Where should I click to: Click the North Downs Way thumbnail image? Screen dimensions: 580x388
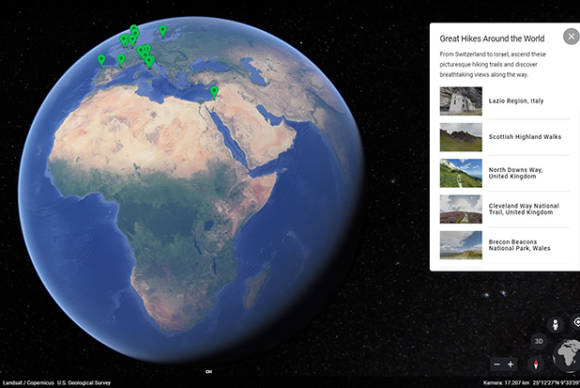point(461,173)
